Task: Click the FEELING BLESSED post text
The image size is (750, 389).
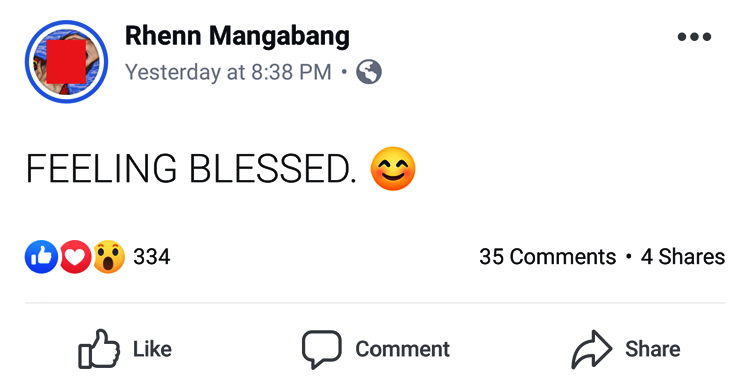Action: pyautogui.click(x=191, y=168)
